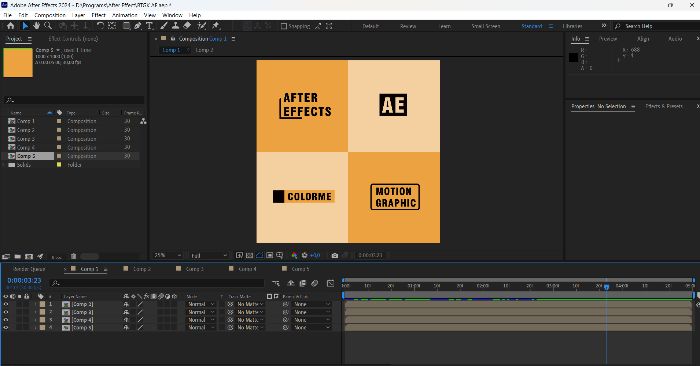Click the Home icon in the toolbar
Viewport: 700px width, 366px height.
(x=11, y=26)
